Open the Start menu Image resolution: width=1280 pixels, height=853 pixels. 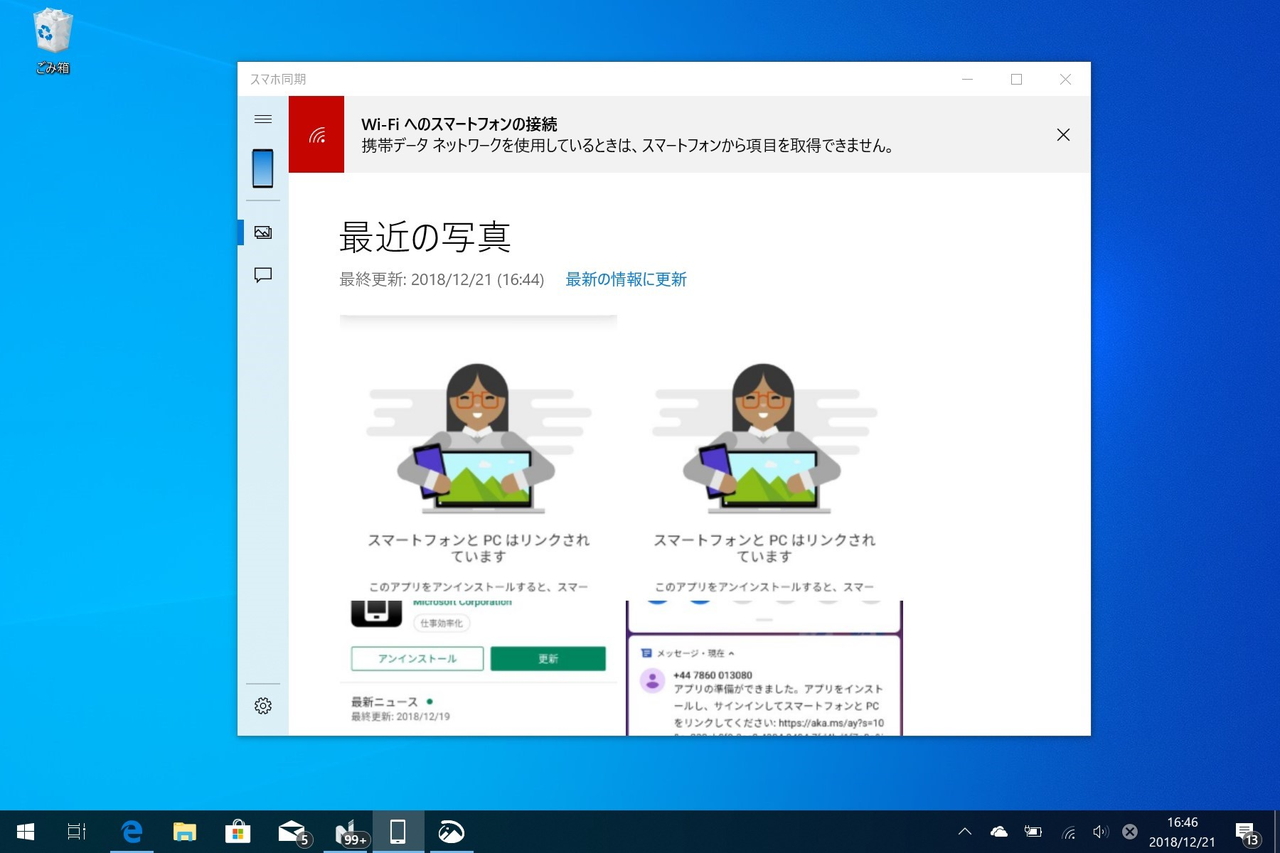(24, 831)
